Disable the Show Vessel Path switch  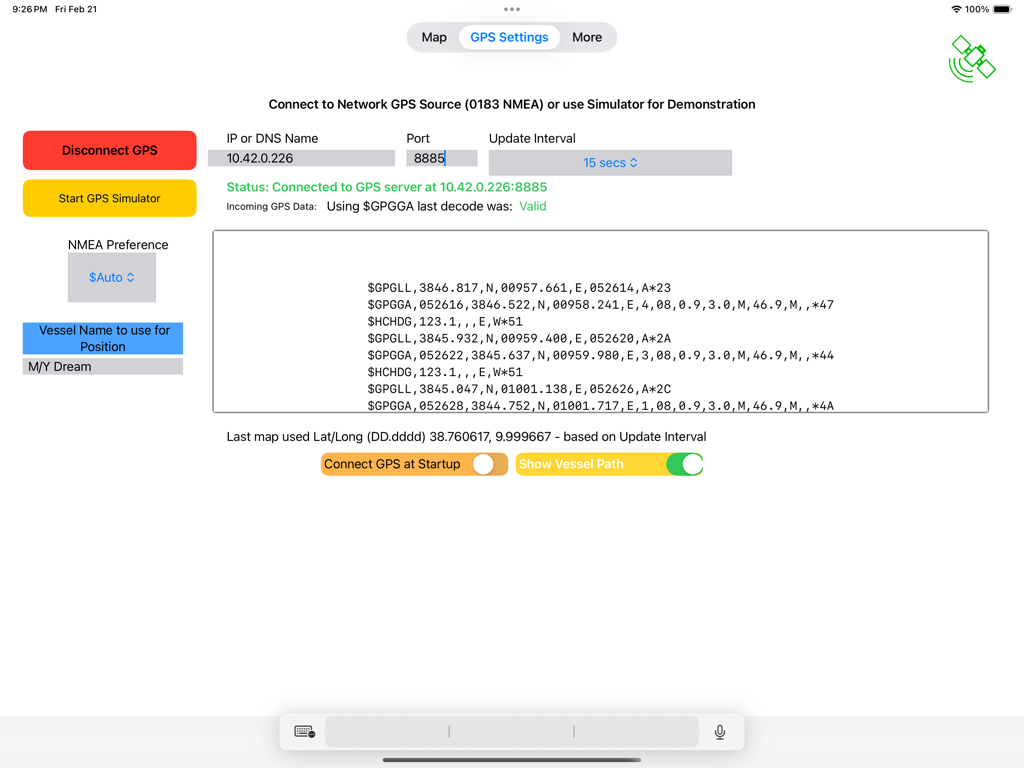pyautogui.click(x=684, y=464)
